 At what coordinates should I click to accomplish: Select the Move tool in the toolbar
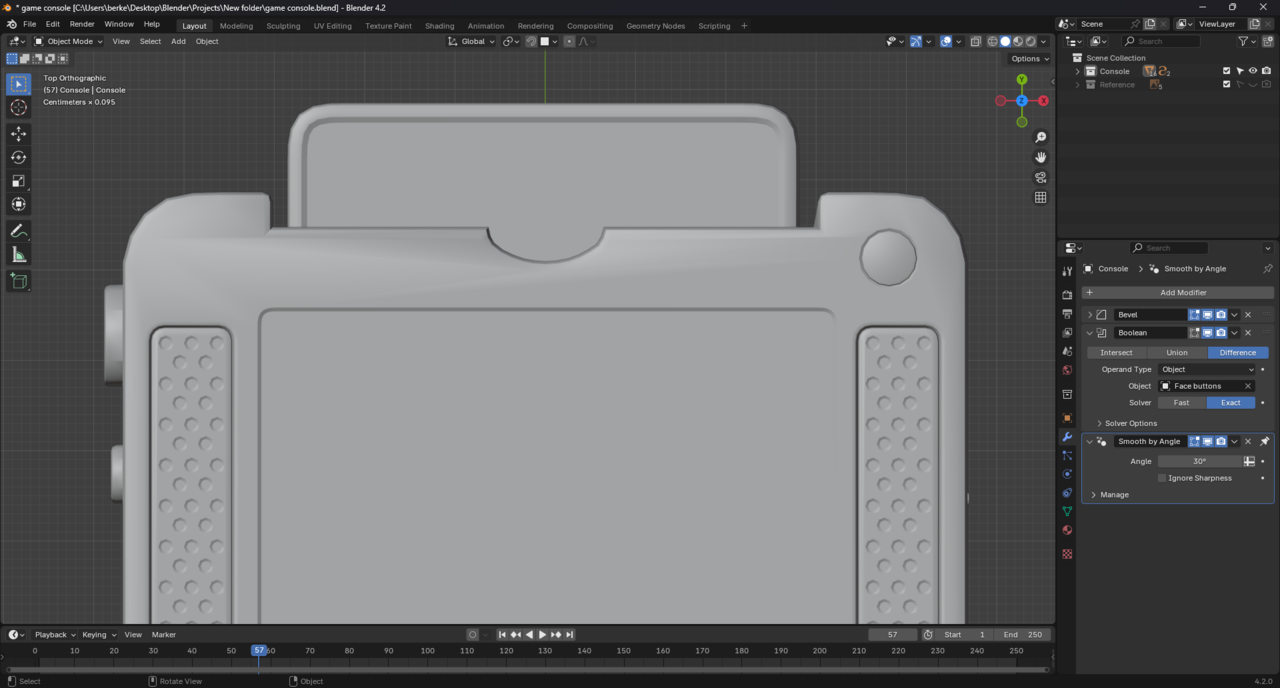point(18,133)
